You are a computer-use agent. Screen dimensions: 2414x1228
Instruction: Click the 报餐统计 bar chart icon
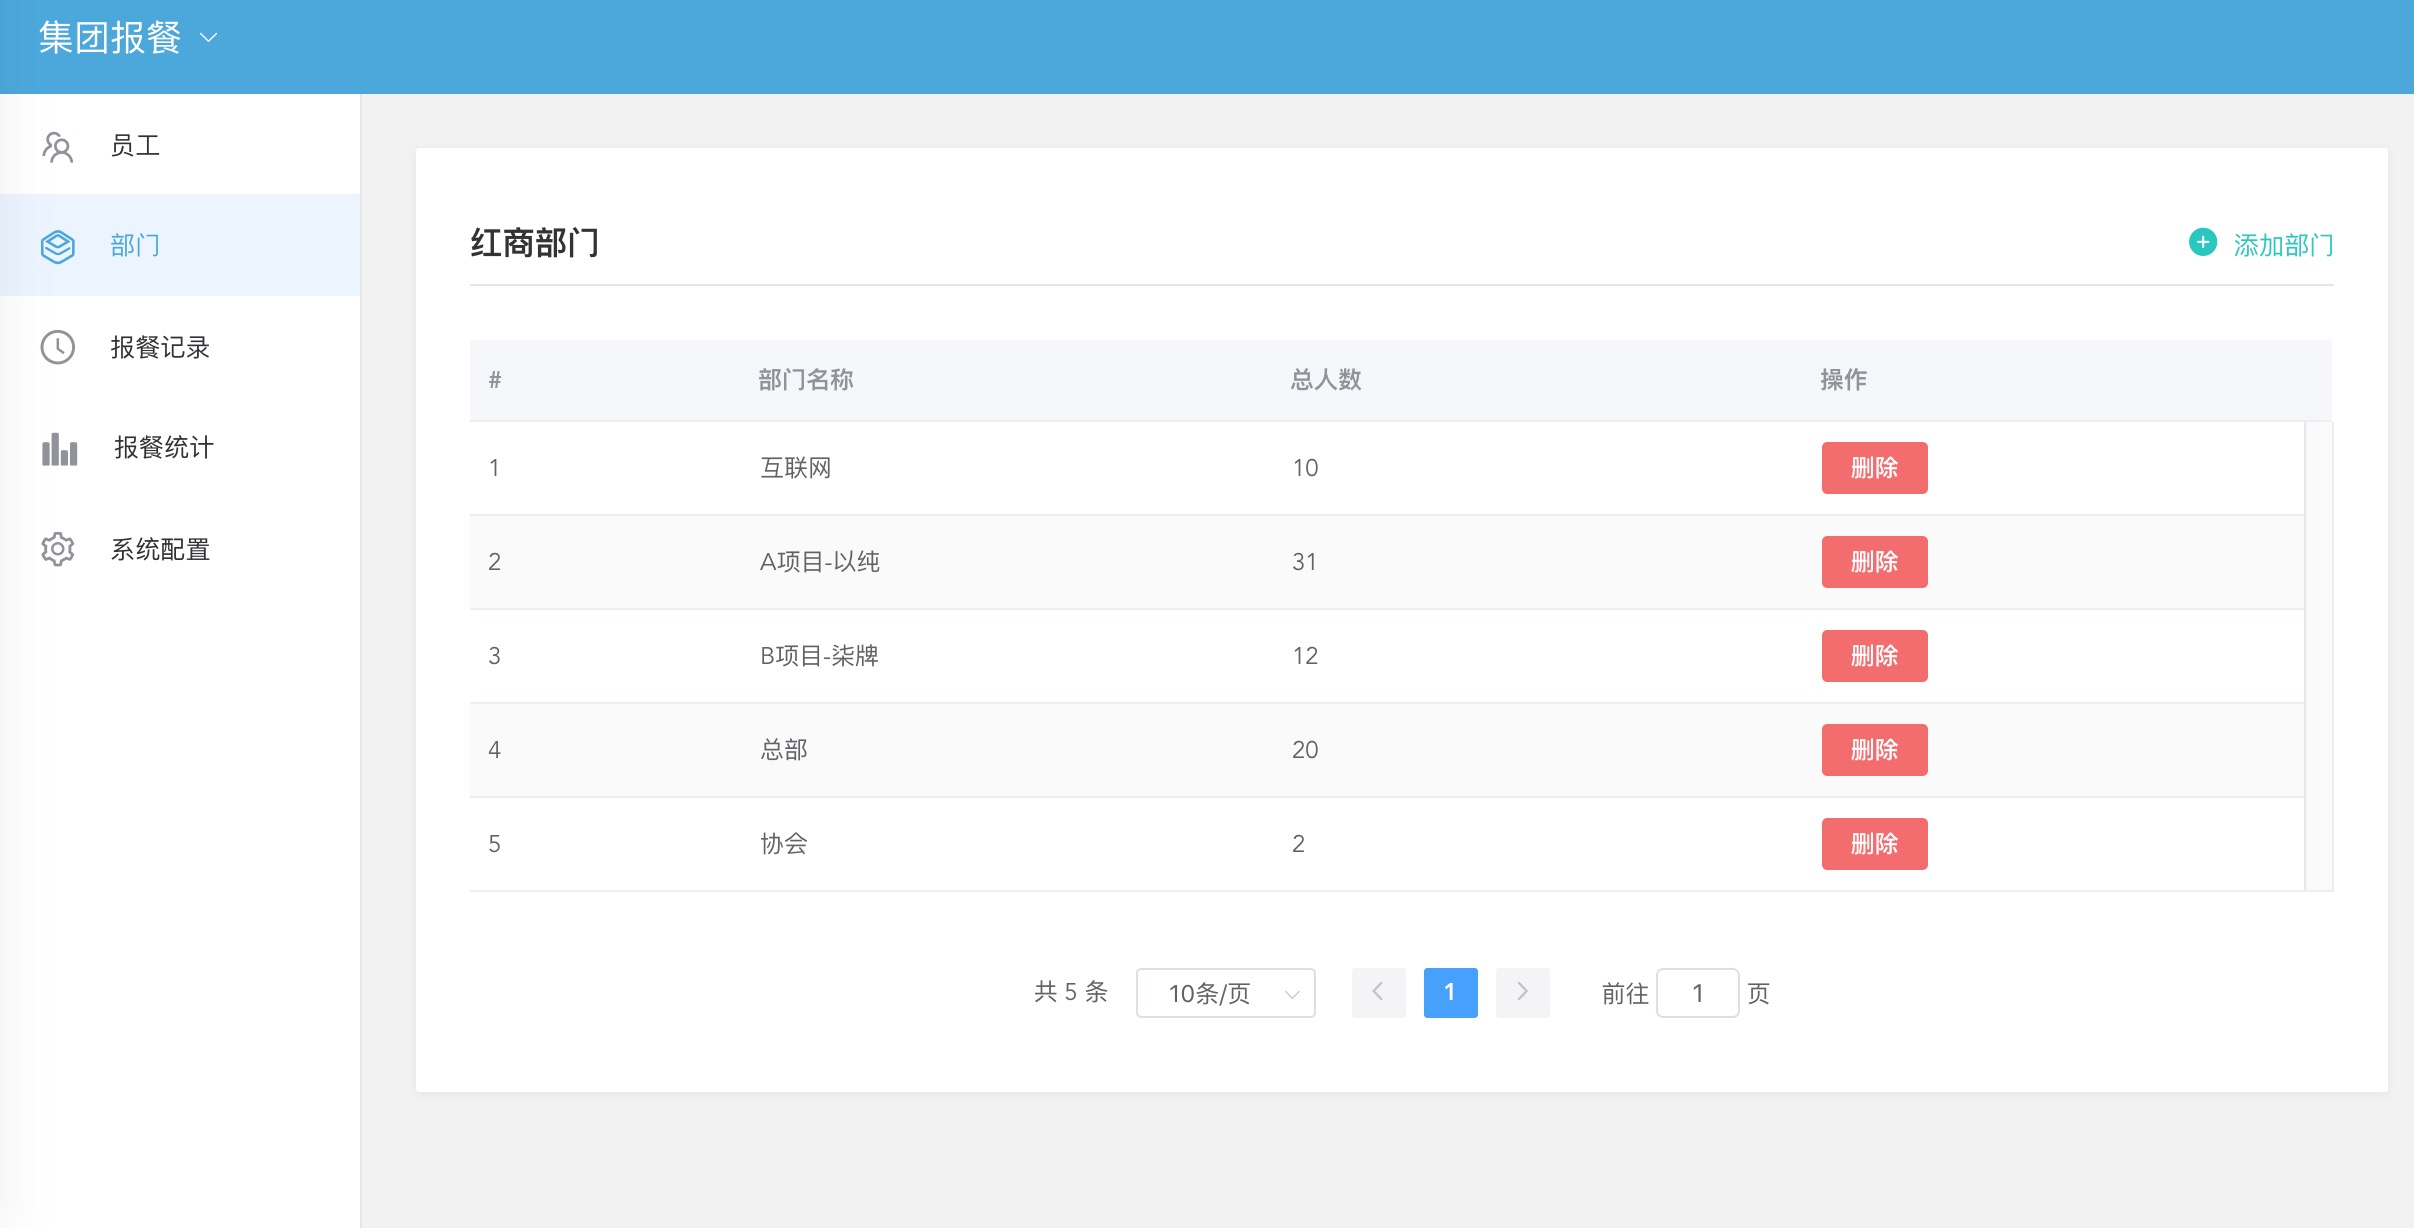click(57, 448)
